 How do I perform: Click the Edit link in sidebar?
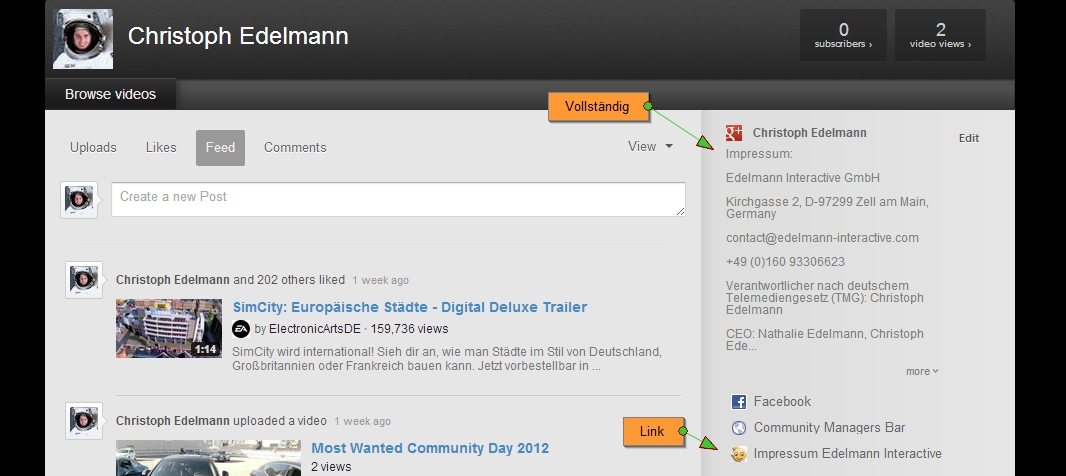pyautogui.click(x=969, y=138)
